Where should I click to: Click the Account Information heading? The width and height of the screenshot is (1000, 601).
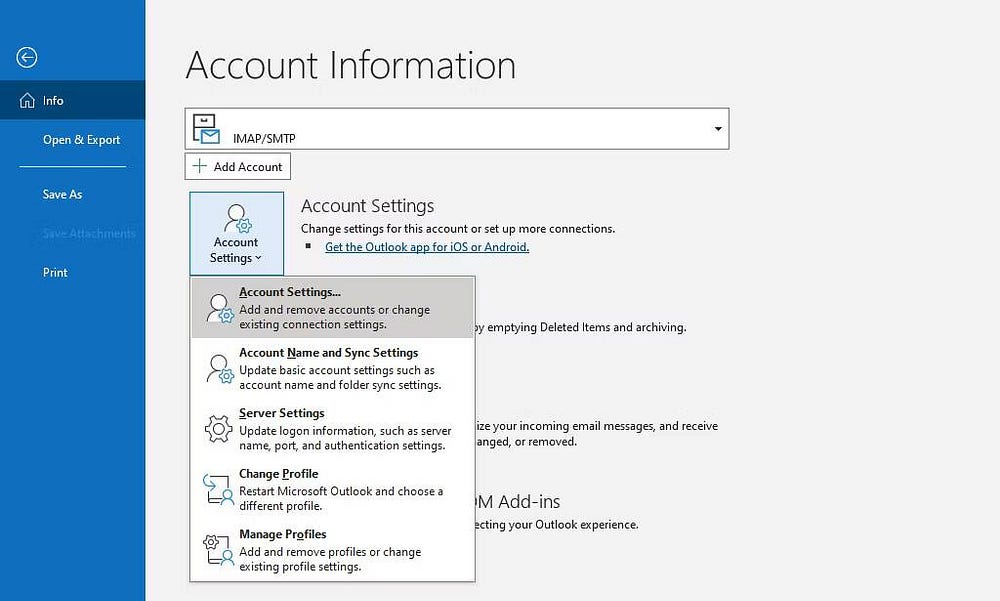tap(351, 65)
